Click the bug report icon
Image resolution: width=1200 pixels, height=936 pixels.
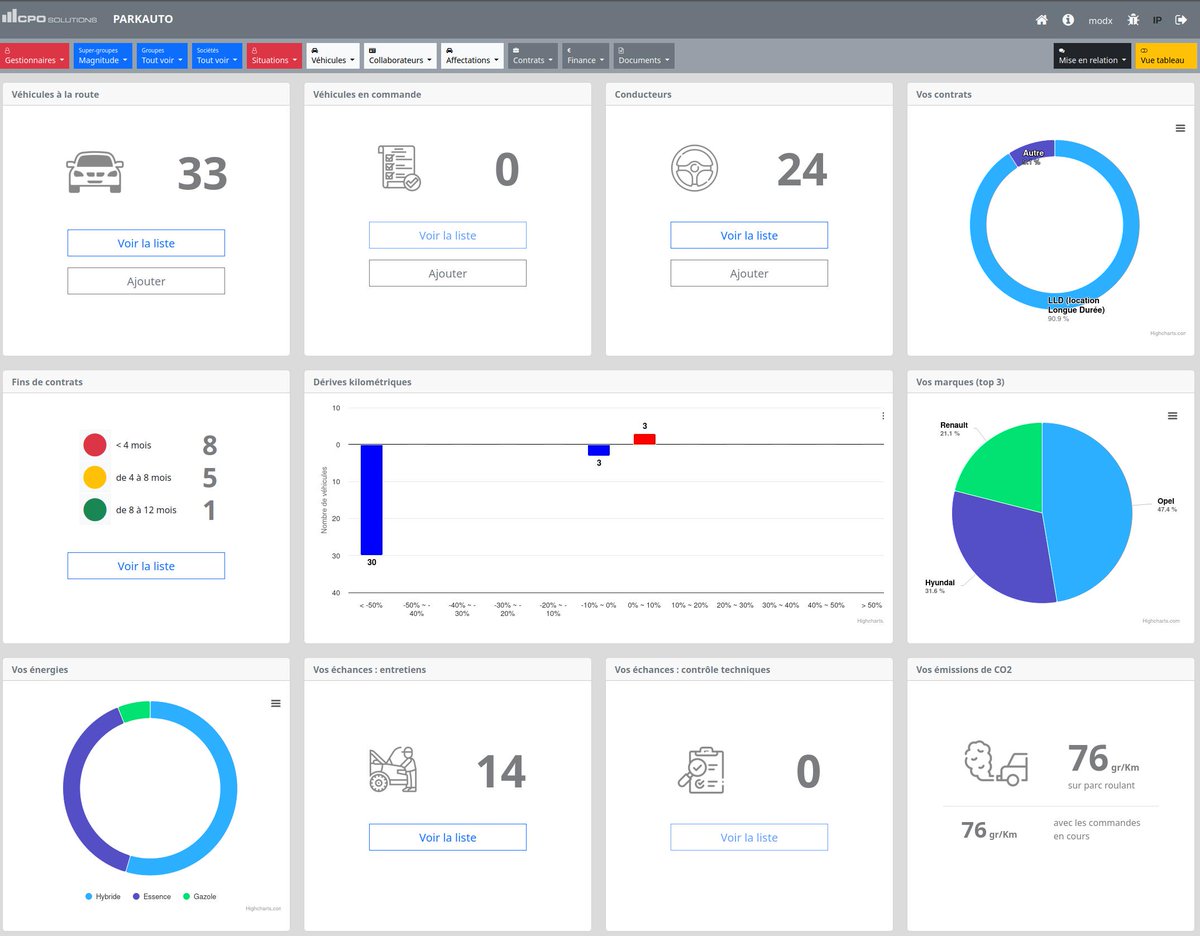pyautogui.click(x=1133, y=19)
